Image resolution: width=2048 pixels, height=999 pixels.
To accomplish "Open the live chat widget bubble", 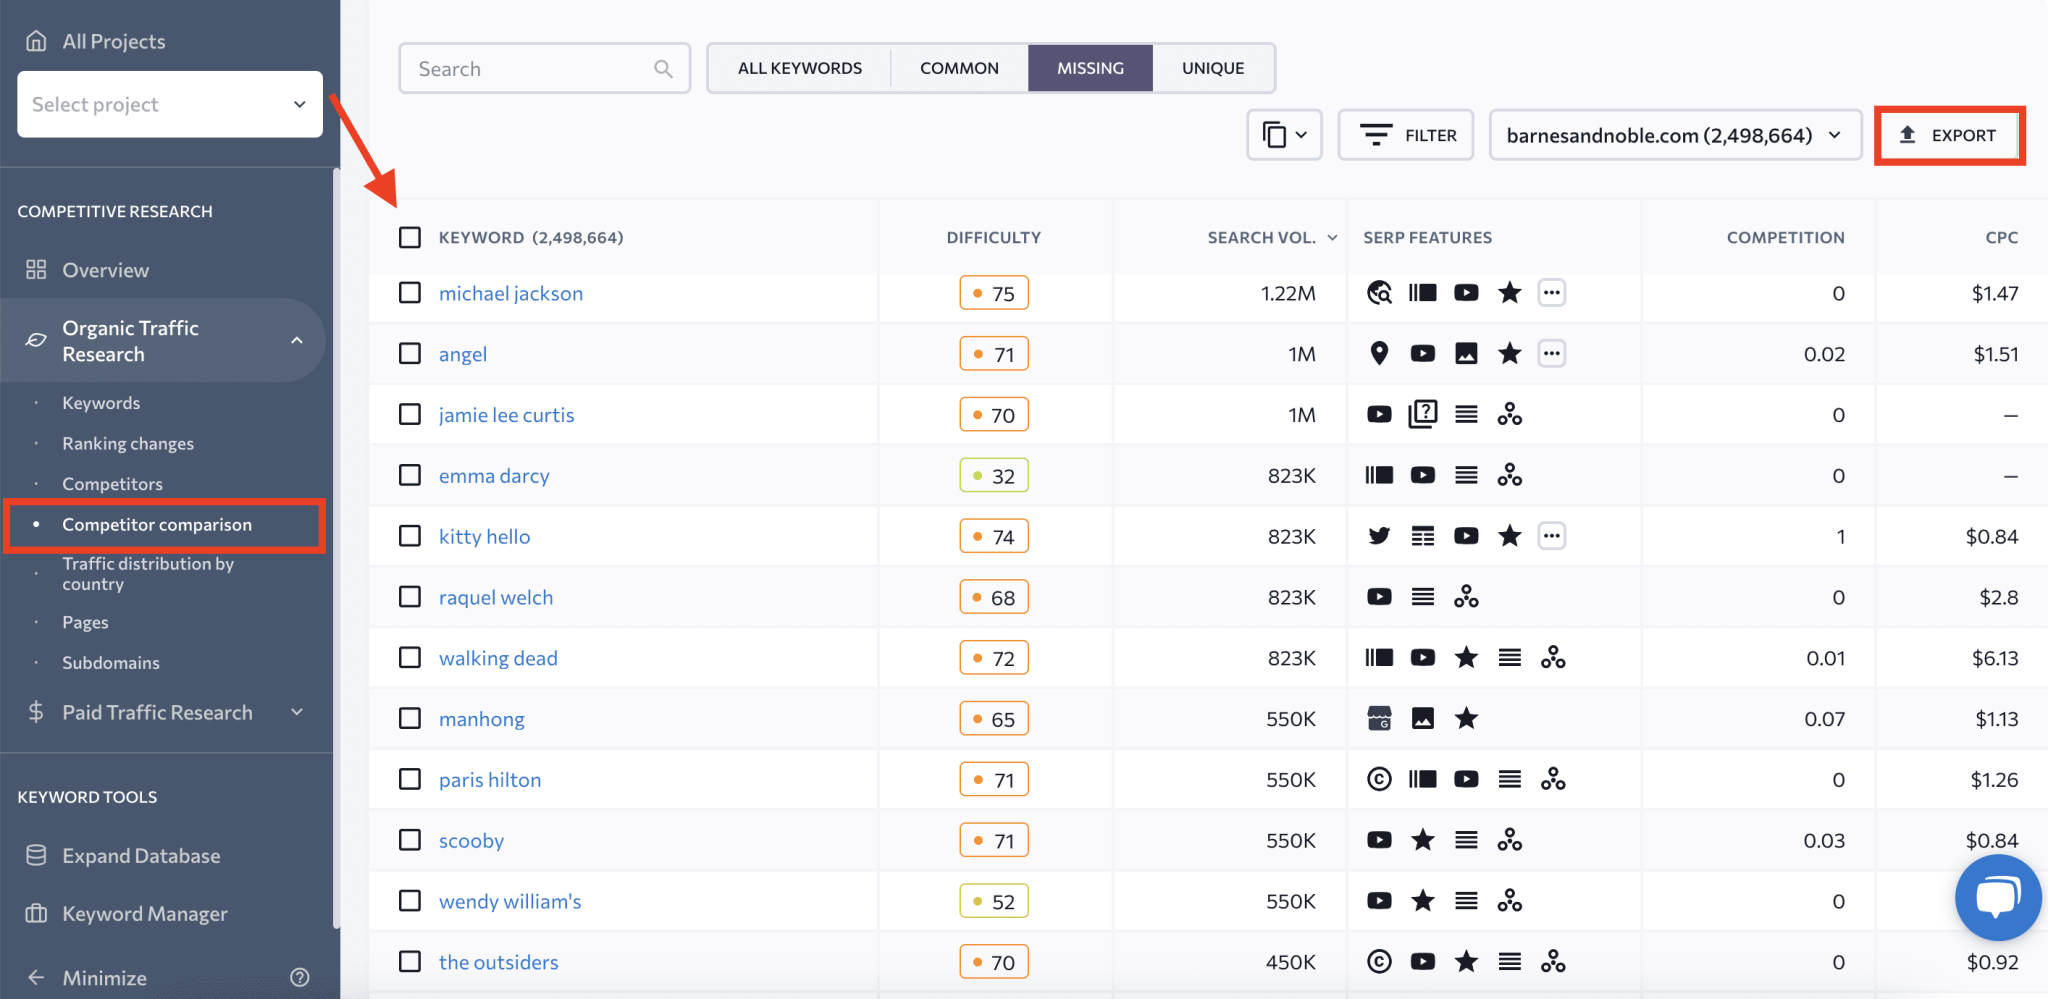I will [x=1997, y=897].
